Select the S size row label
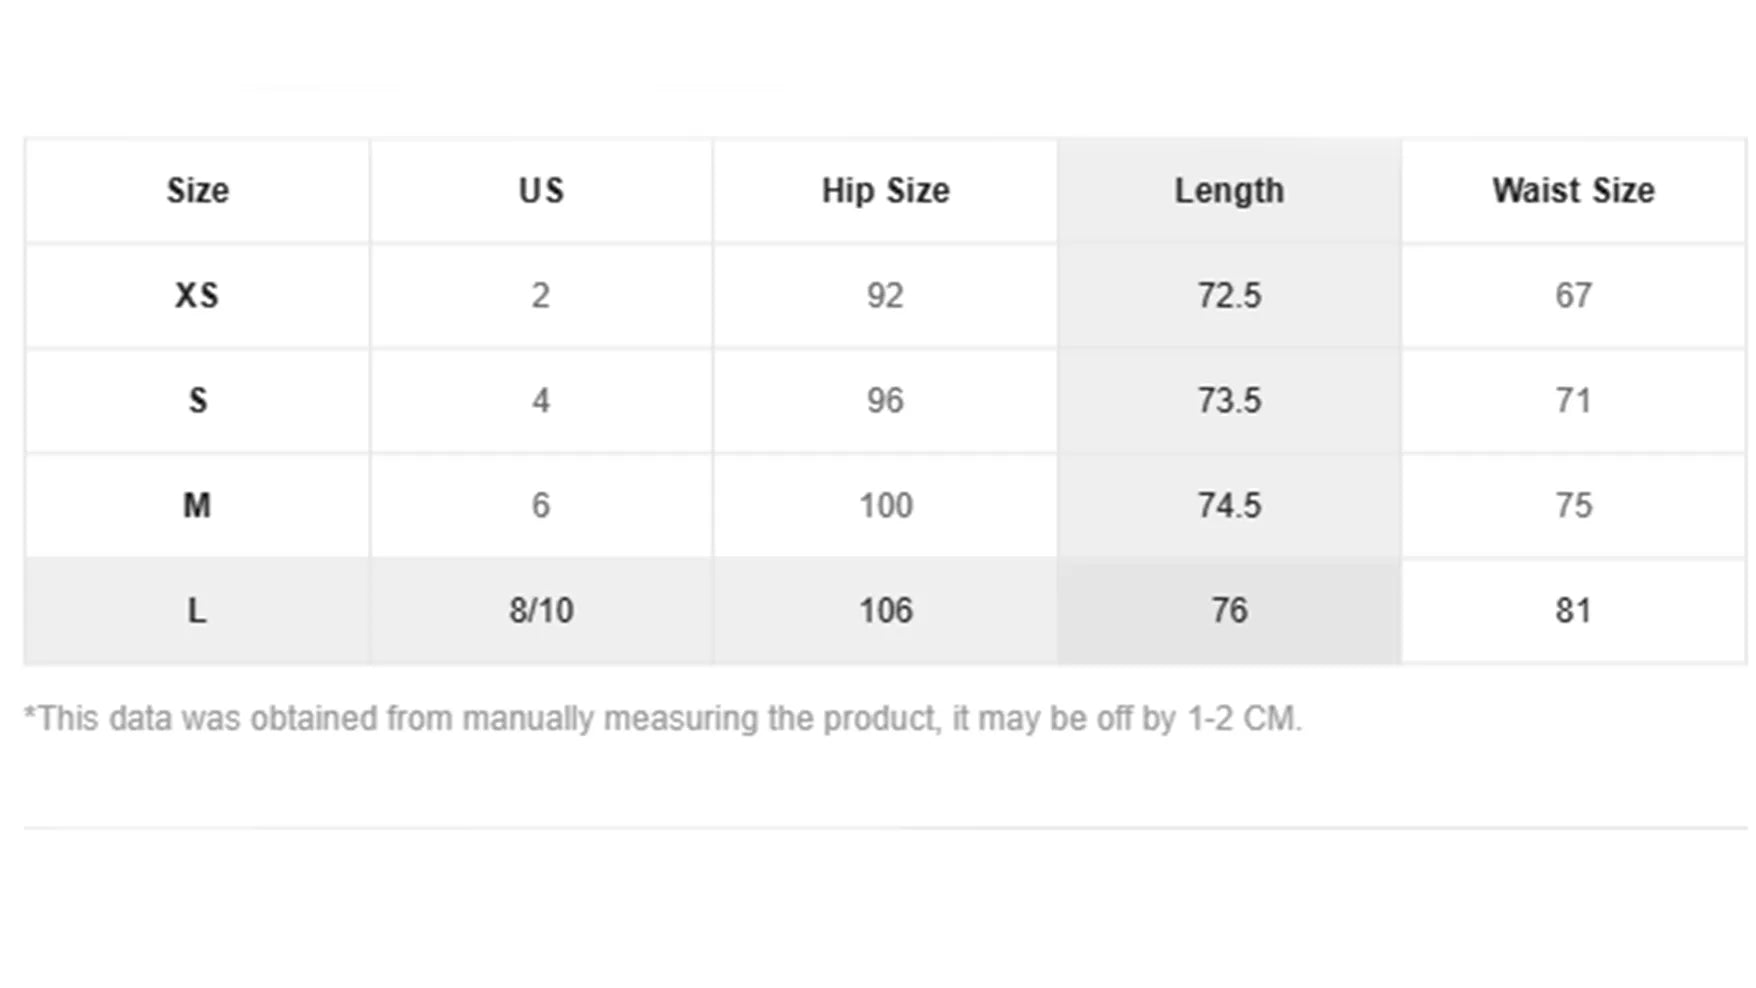The width and height of the screenshot is (1756, 988). point(197,400)
